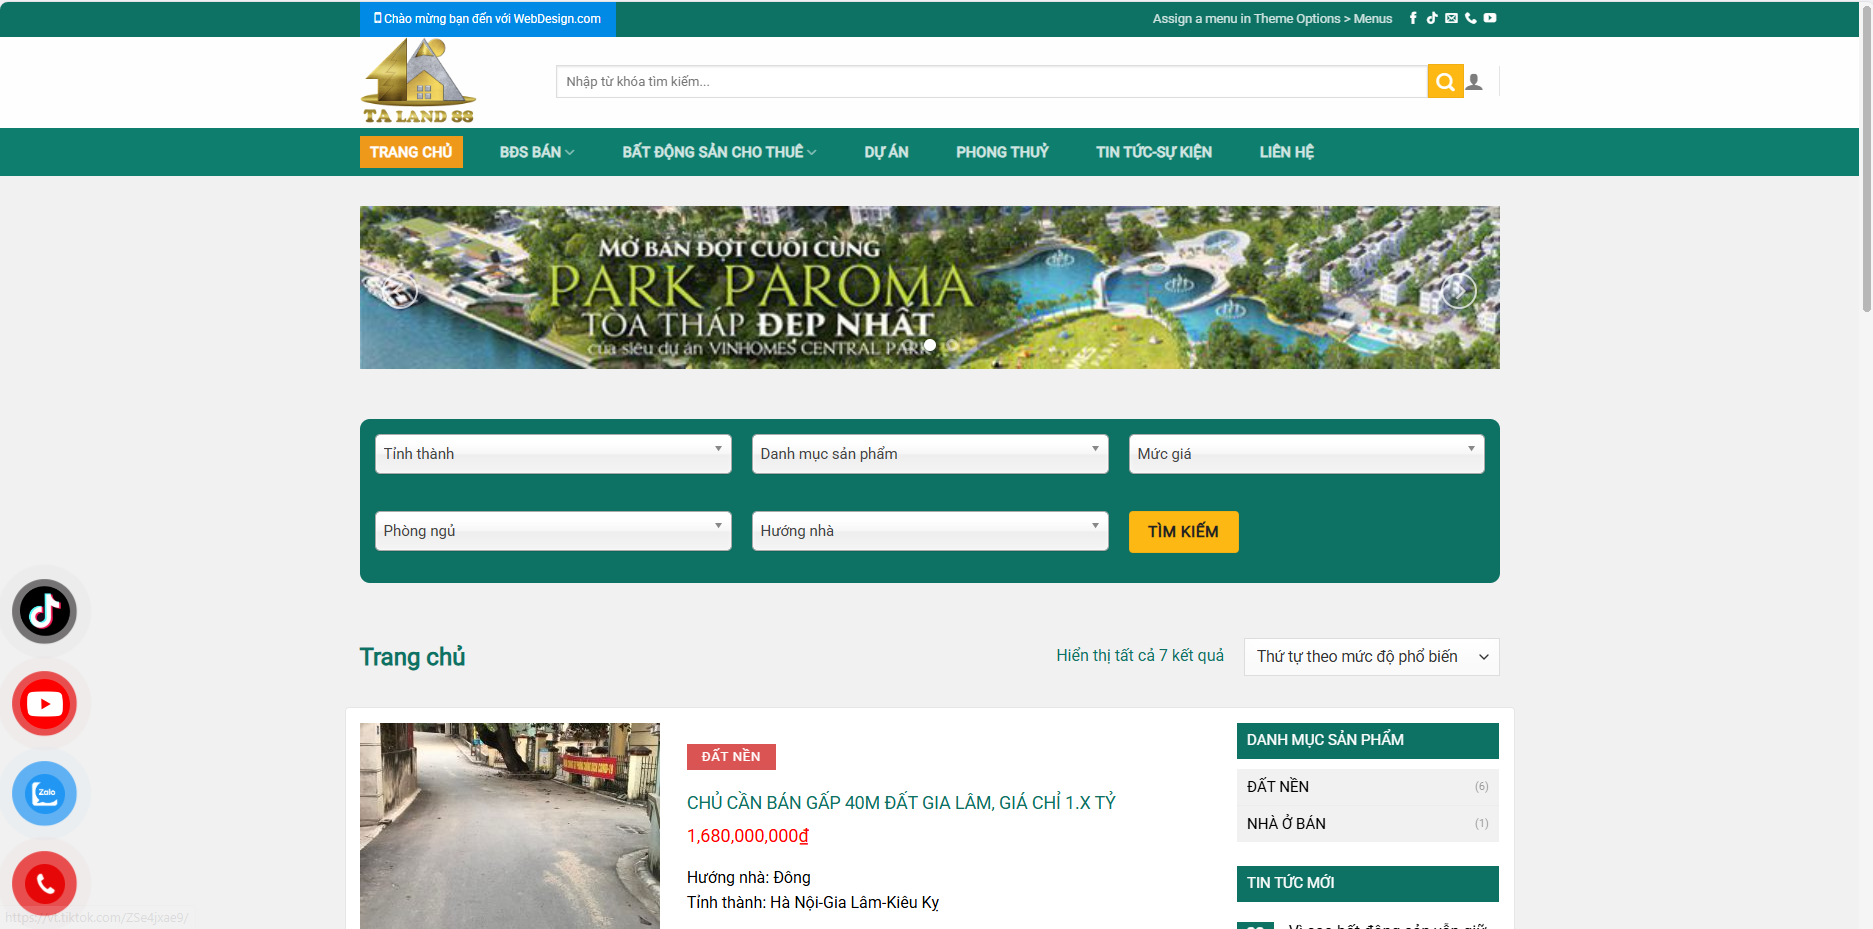This screenshot has height=929, width=1873.
Task: Open the Hướng nhà dropdown
Action: [x=930, y=531]
